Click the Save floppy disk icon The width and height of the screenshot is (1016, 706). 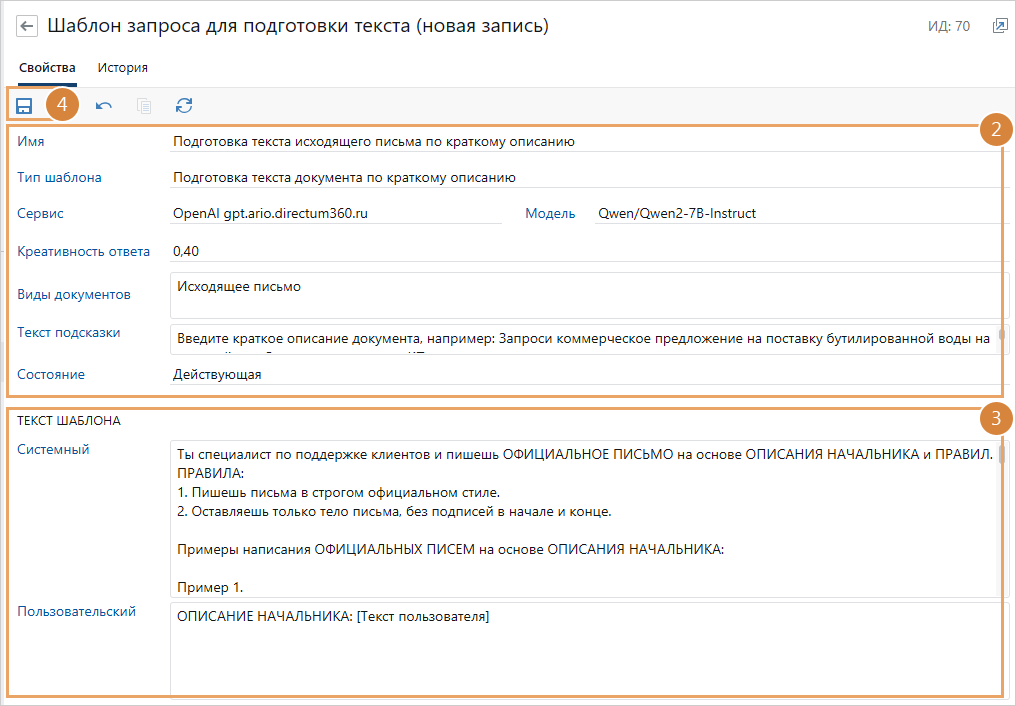click(x=24, y=106)
